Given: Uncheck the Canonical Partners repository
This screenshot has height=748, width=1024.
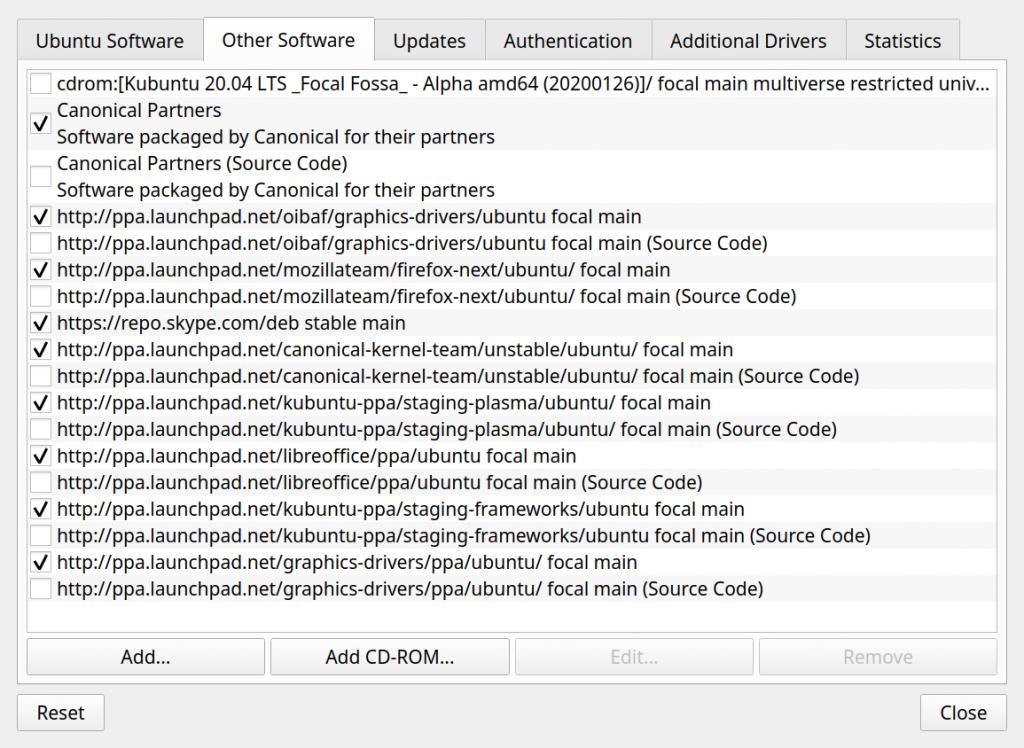Looking at the screenshot, I should pos(41,124).
